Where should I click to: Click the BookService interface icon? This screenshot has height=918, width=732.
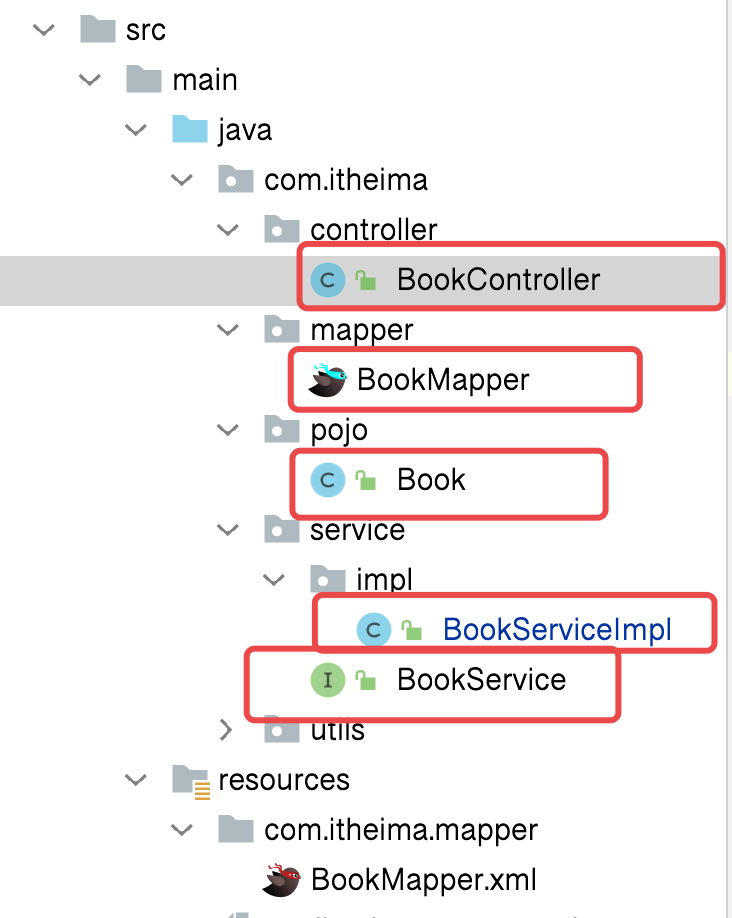328,680
